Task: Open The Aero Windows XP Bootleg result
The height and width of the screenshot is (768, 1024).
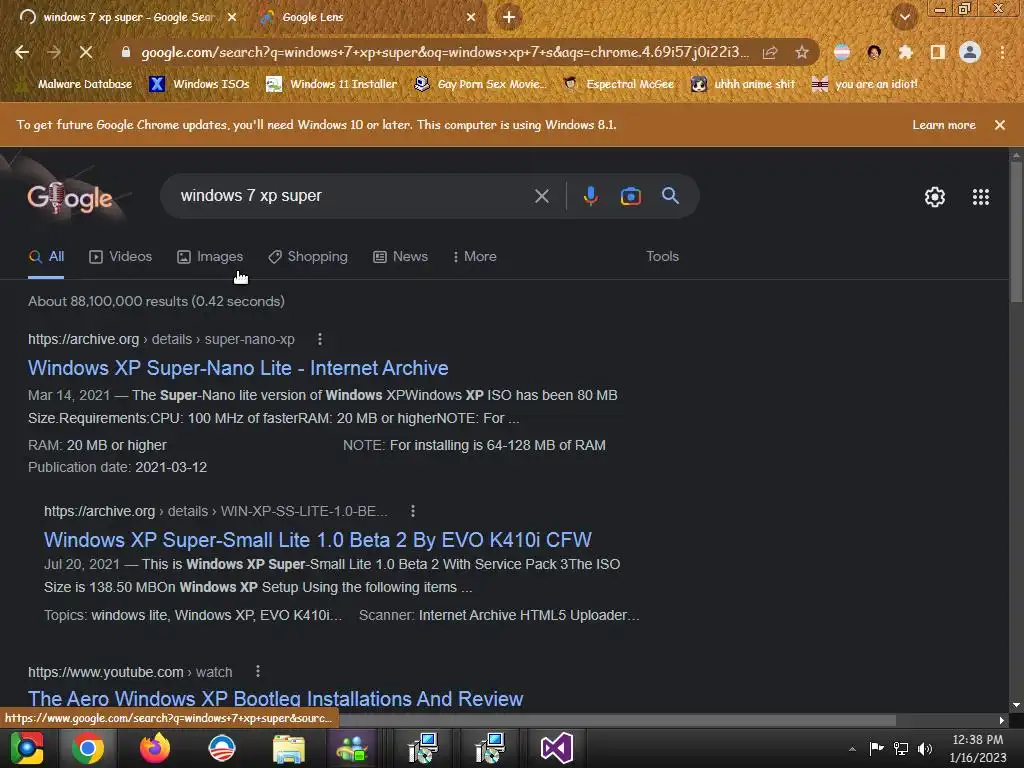Action: [276, 699]
